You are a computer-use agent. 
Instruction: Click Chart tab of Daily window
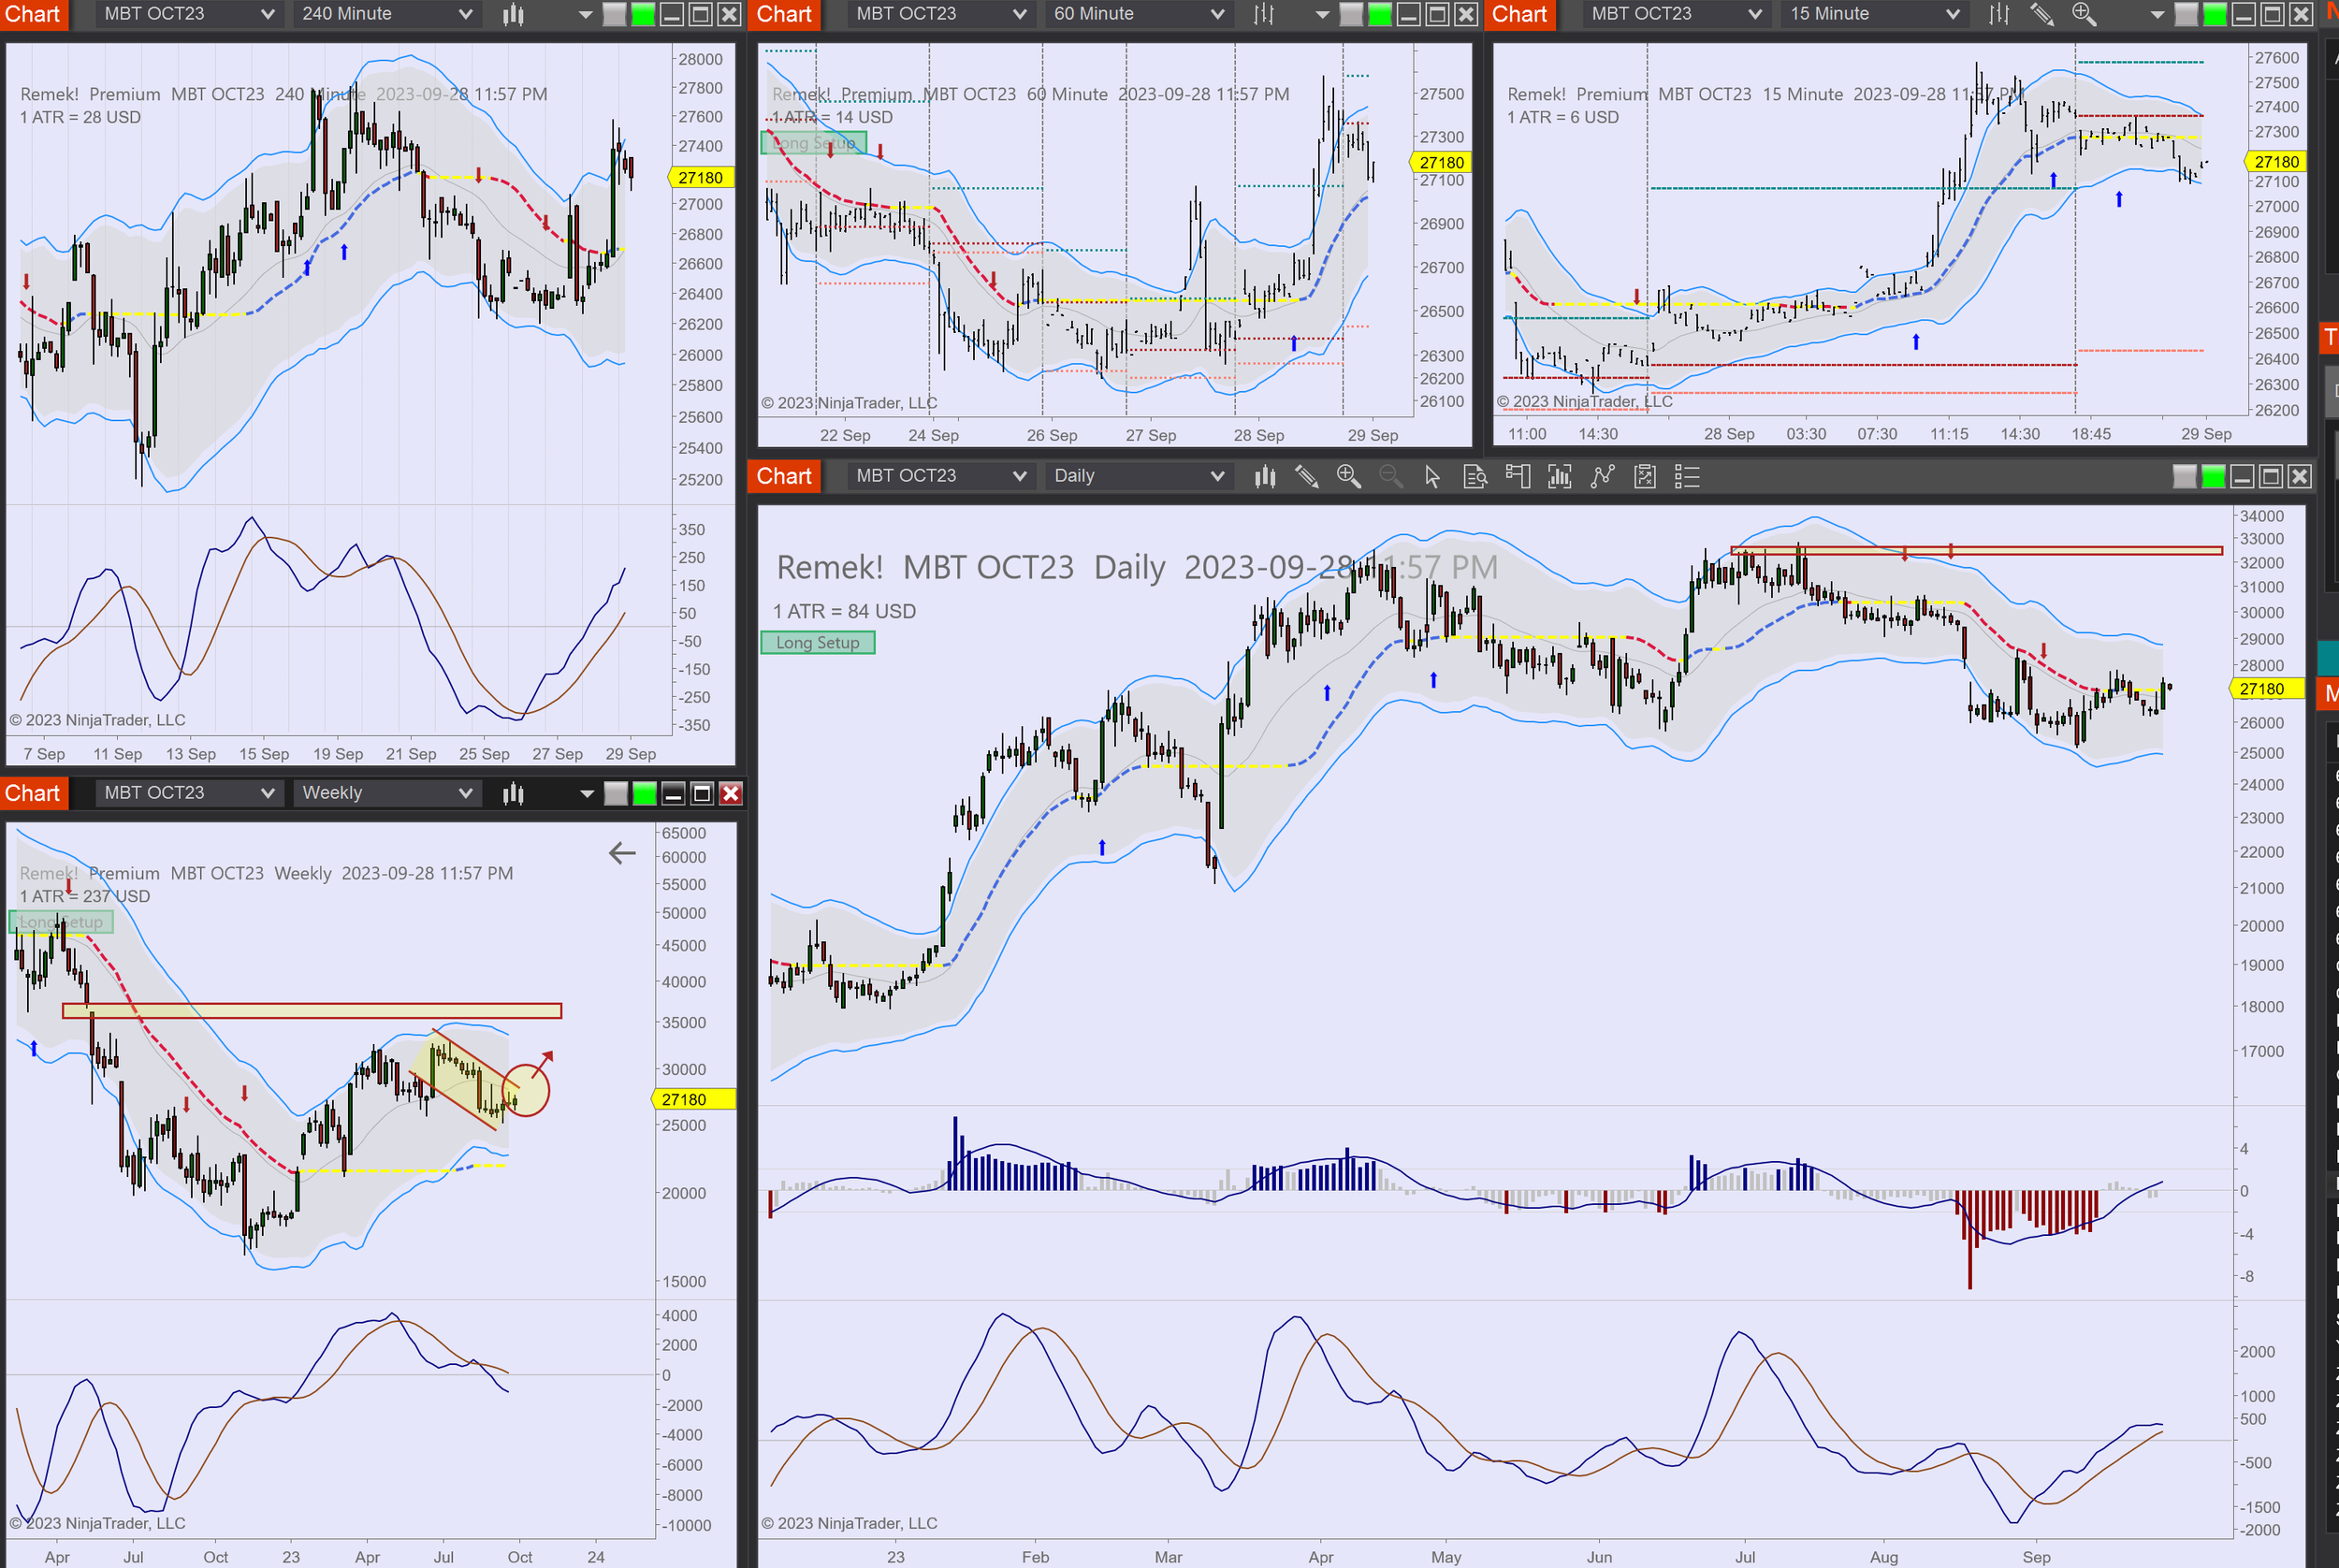[x=784, y=476]
